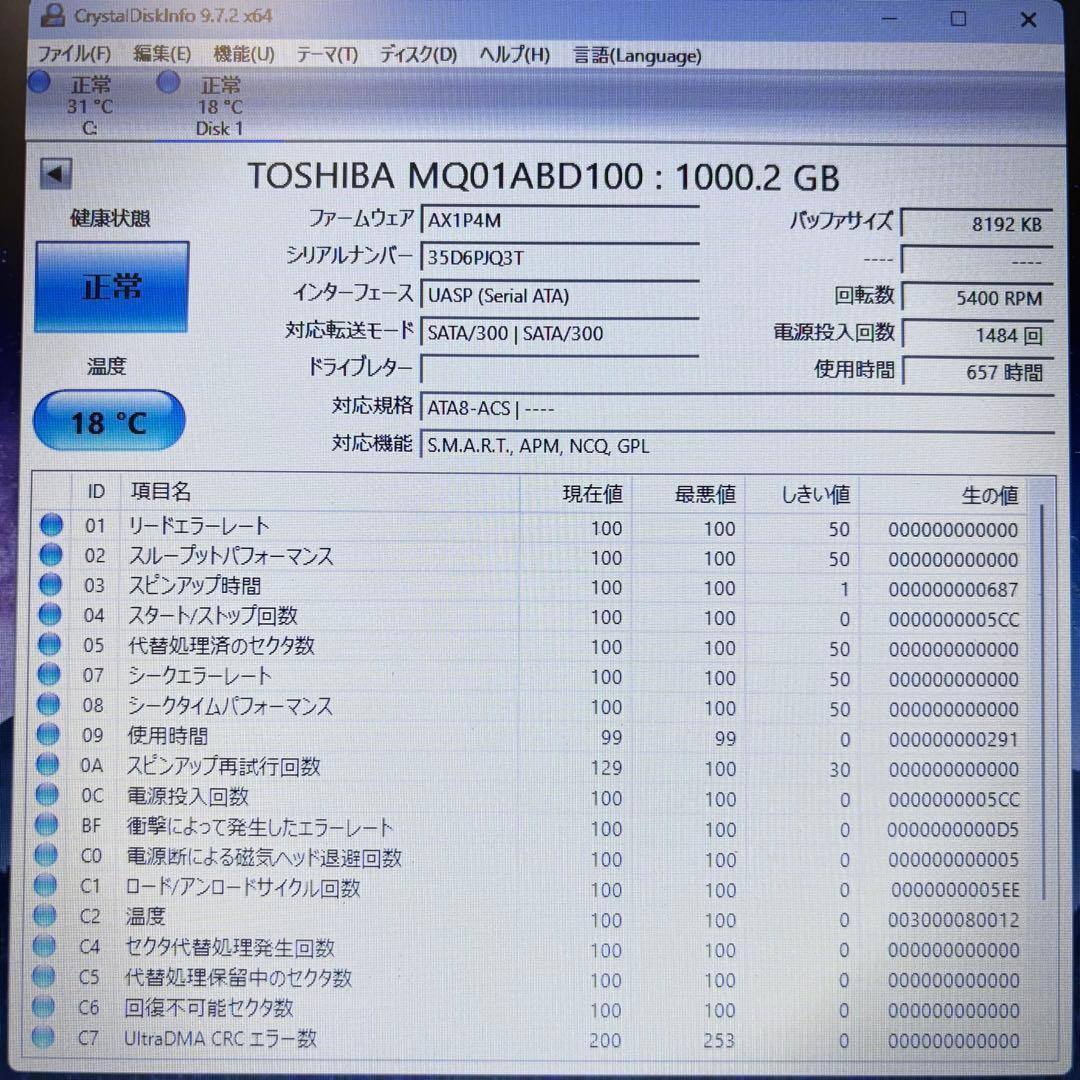1080x1080 pixels.
Task: Open the テーマ(T) menu
Action: click(325, 56)
